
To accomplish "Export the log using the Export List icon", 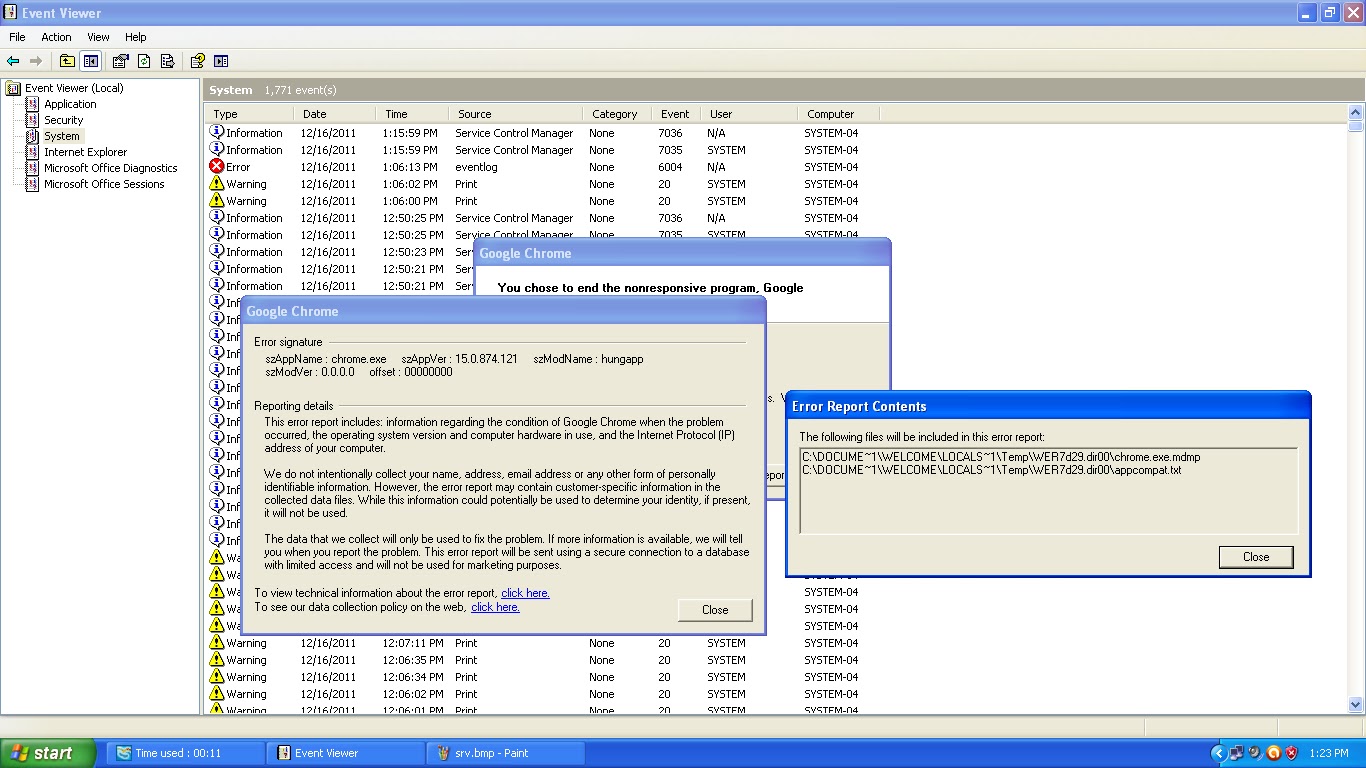I will [x=167, y=60].
